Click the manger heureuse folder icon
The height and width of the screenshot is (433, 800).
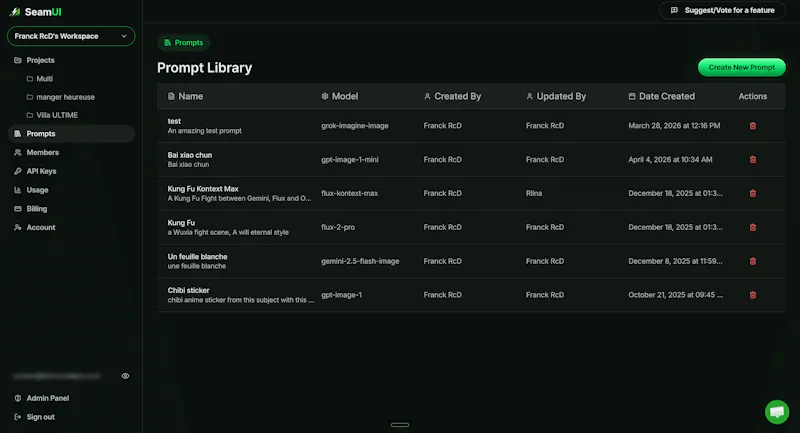tap(30, 97)
